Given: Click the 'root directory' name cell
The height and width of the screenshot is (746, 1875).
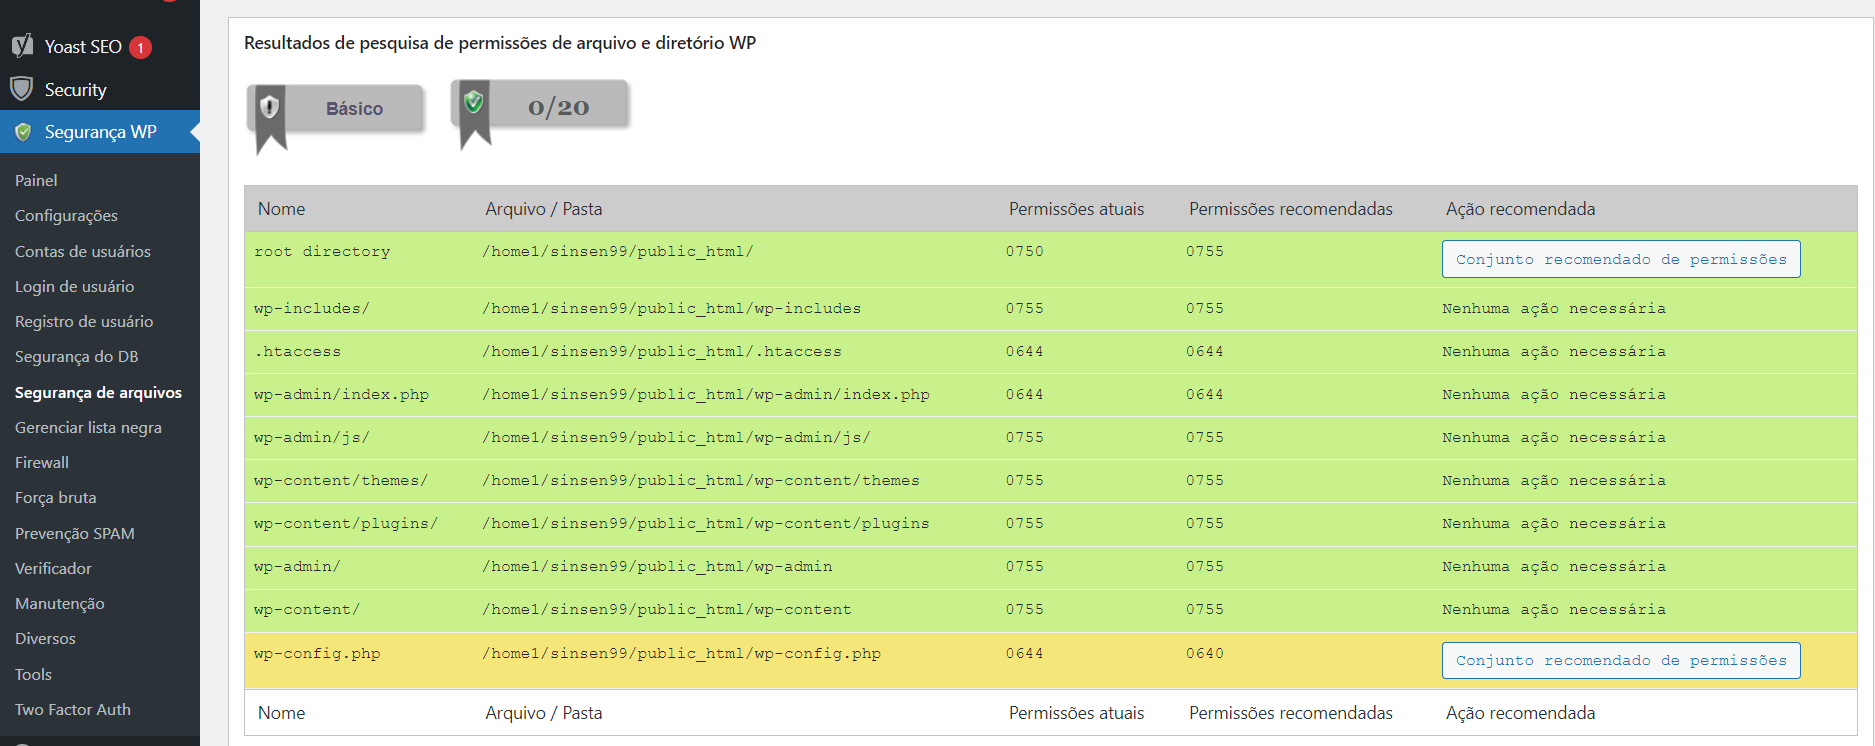Looking at the screenshot, I should coord(322,251).
